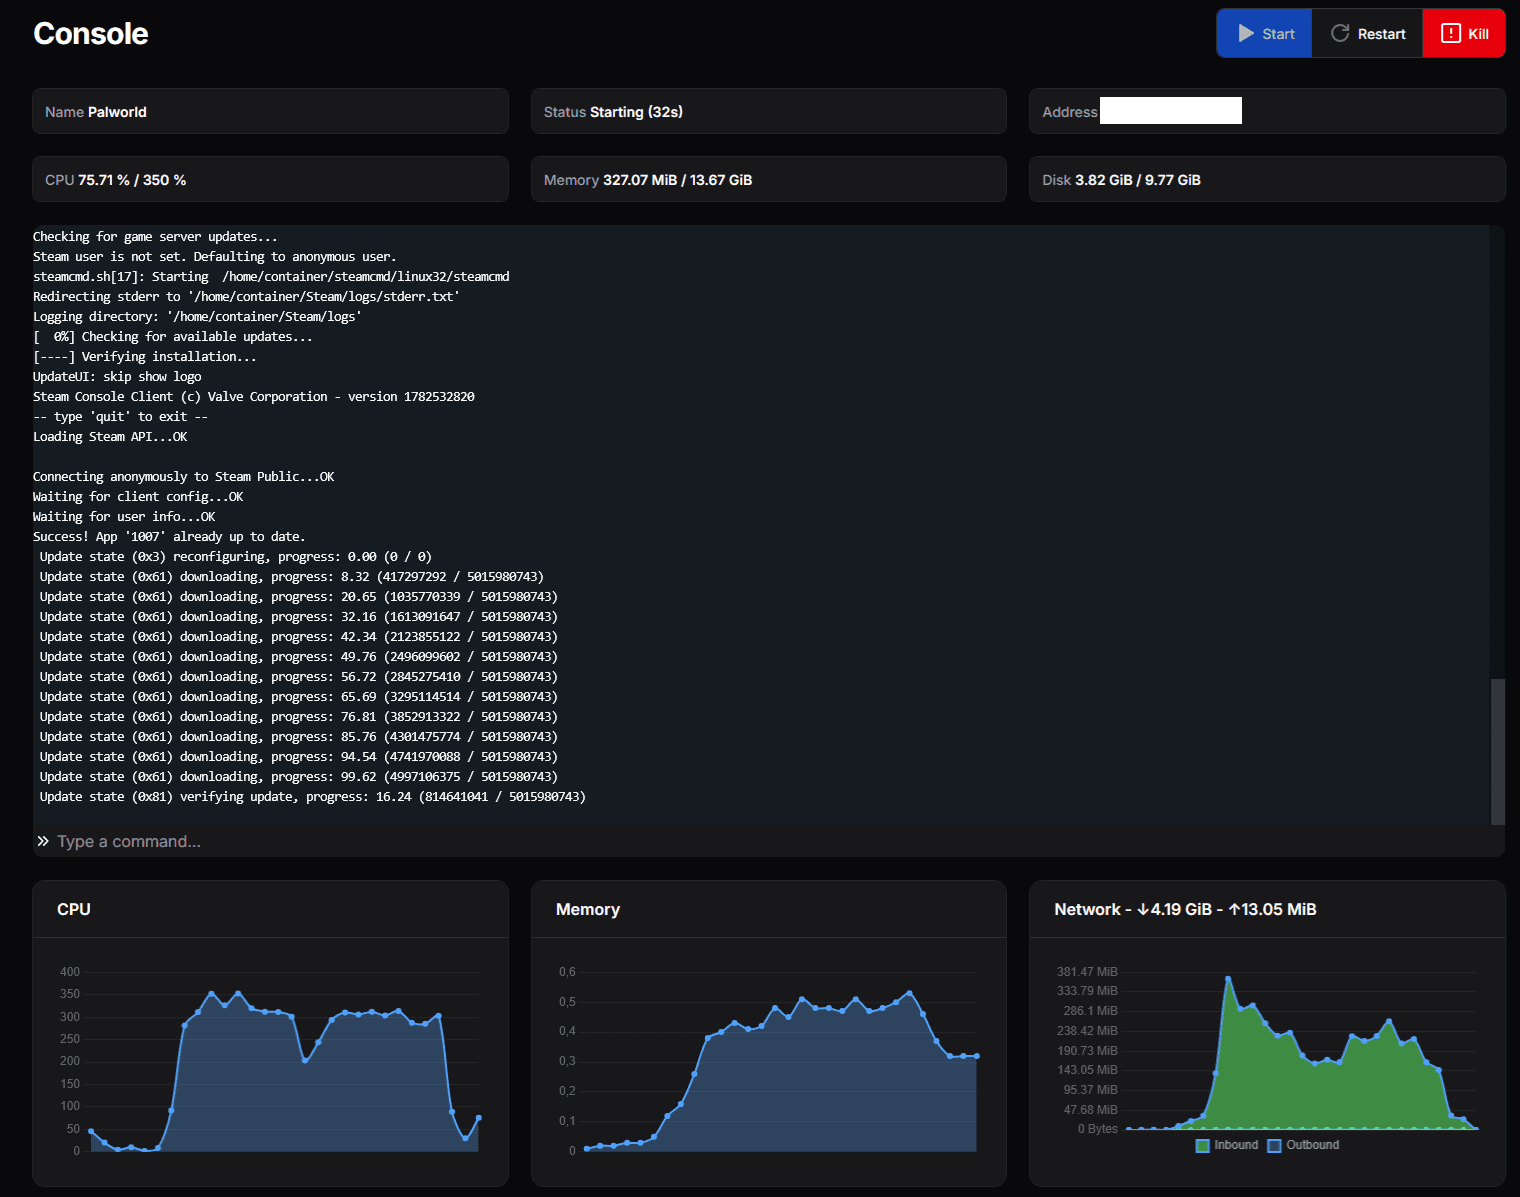Click the Console page heading
Screen dimensions: 1520x1197
tap(91, 34)
